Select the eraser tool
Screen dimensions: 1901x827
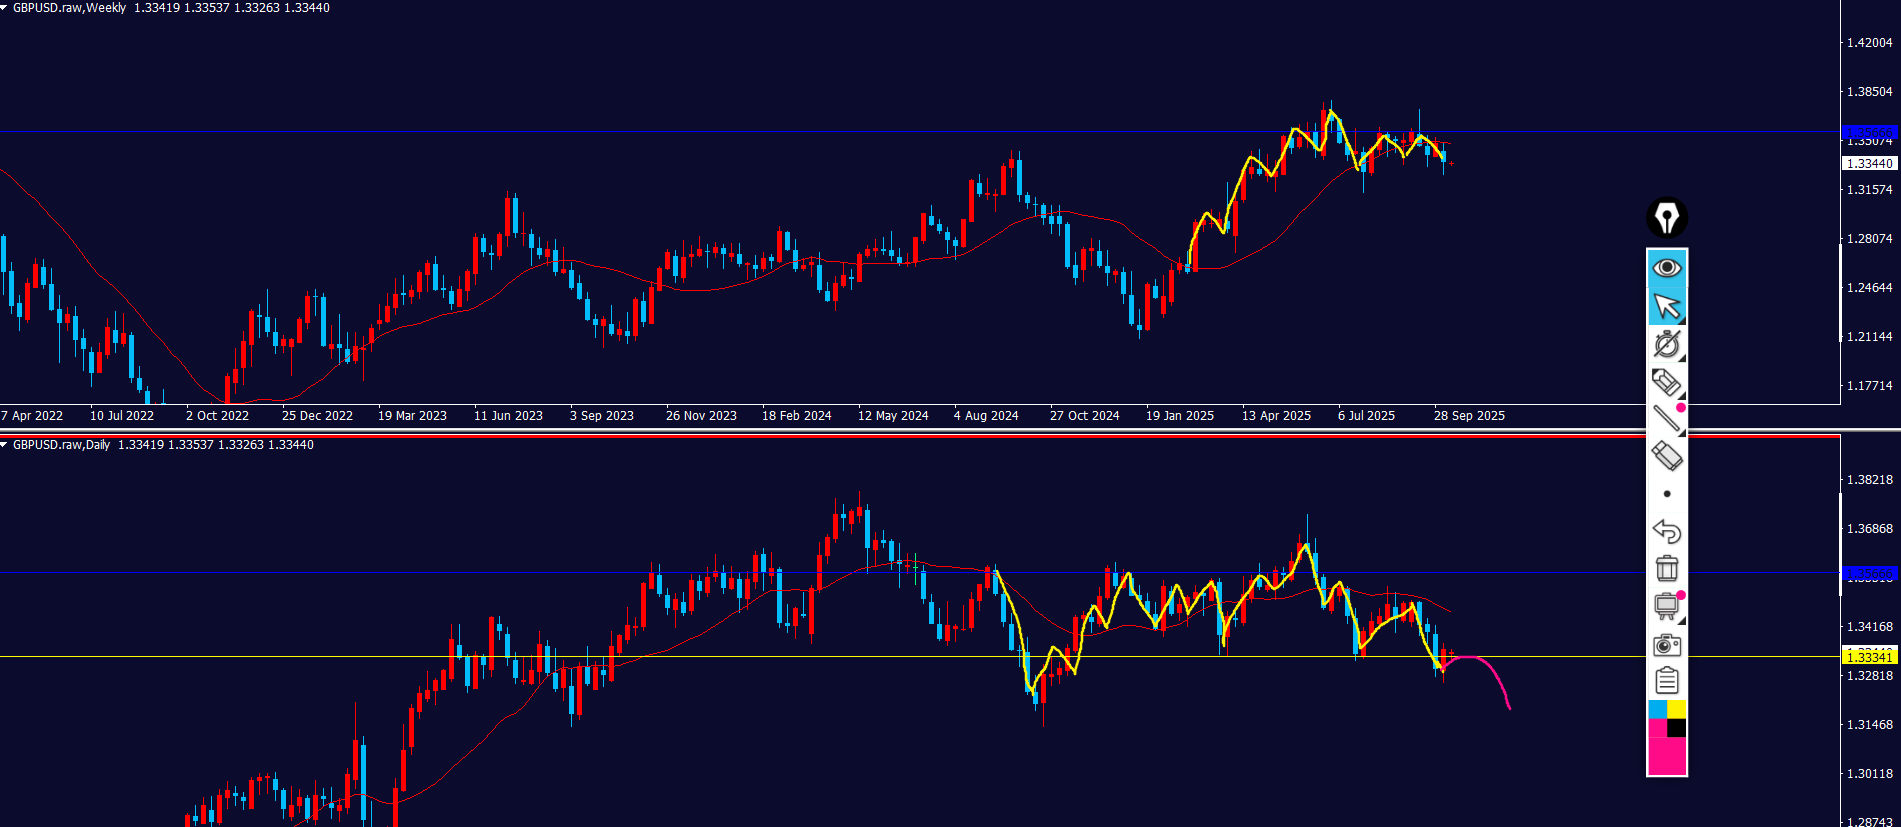[x=1666, y=457]
